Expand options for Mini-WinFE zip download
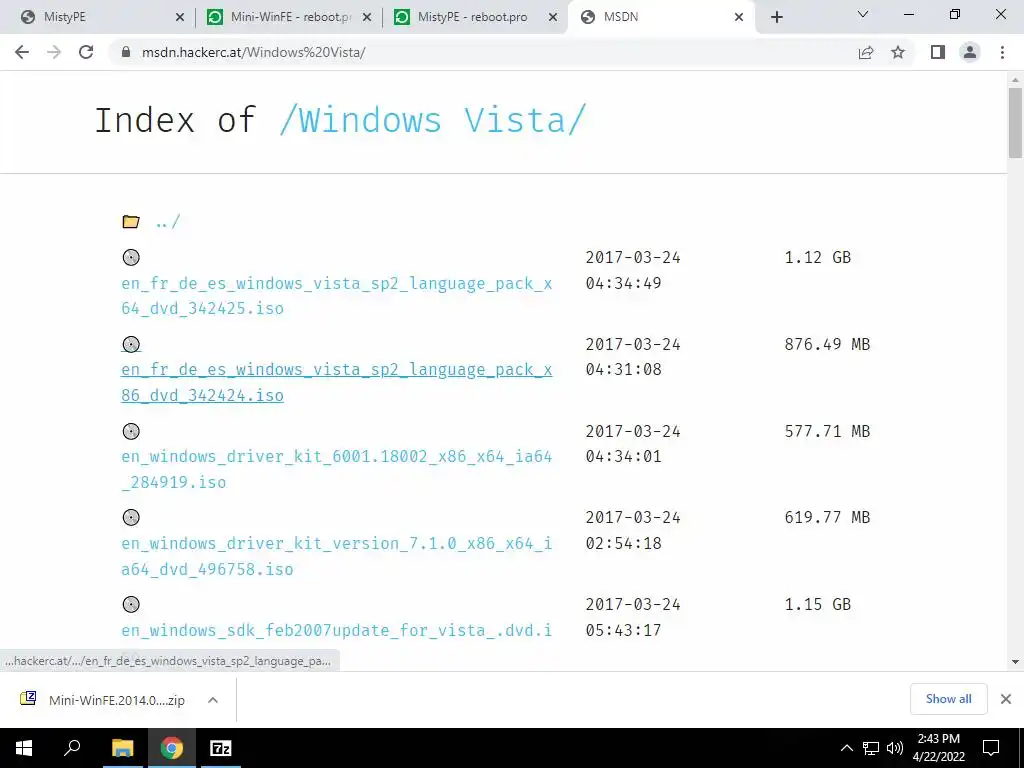The image size is (1024, 768). pos(212,699)
